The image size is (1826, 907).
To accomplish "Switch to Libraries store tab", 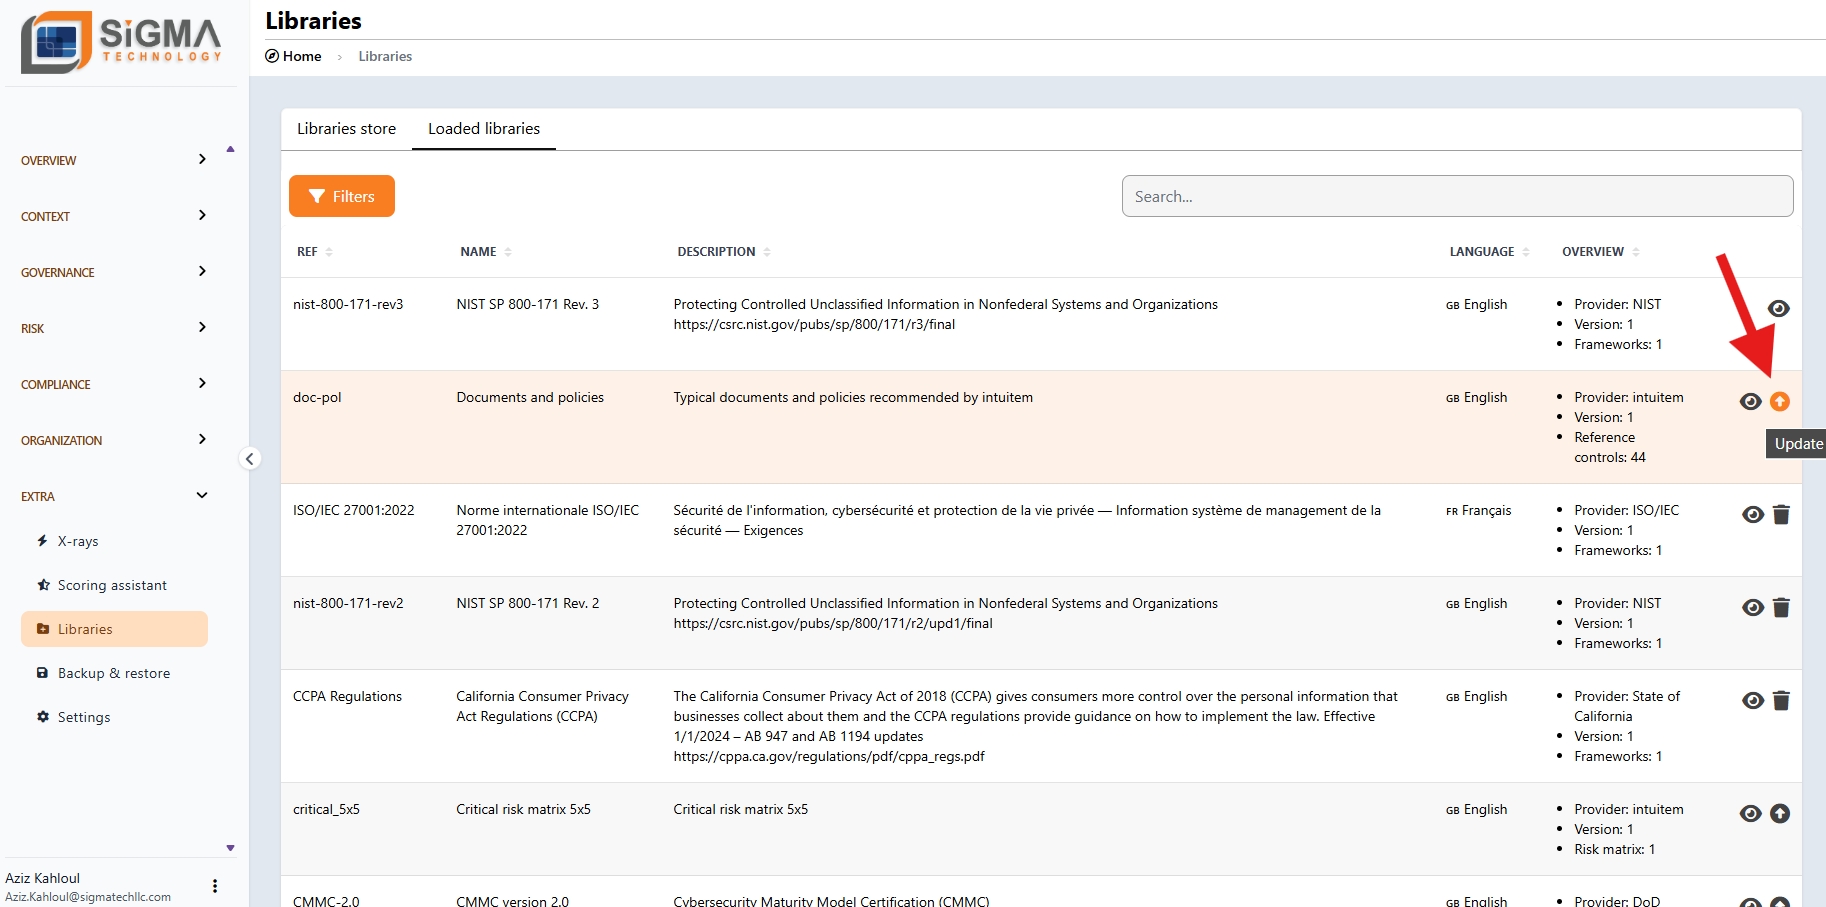I will 346,129.
